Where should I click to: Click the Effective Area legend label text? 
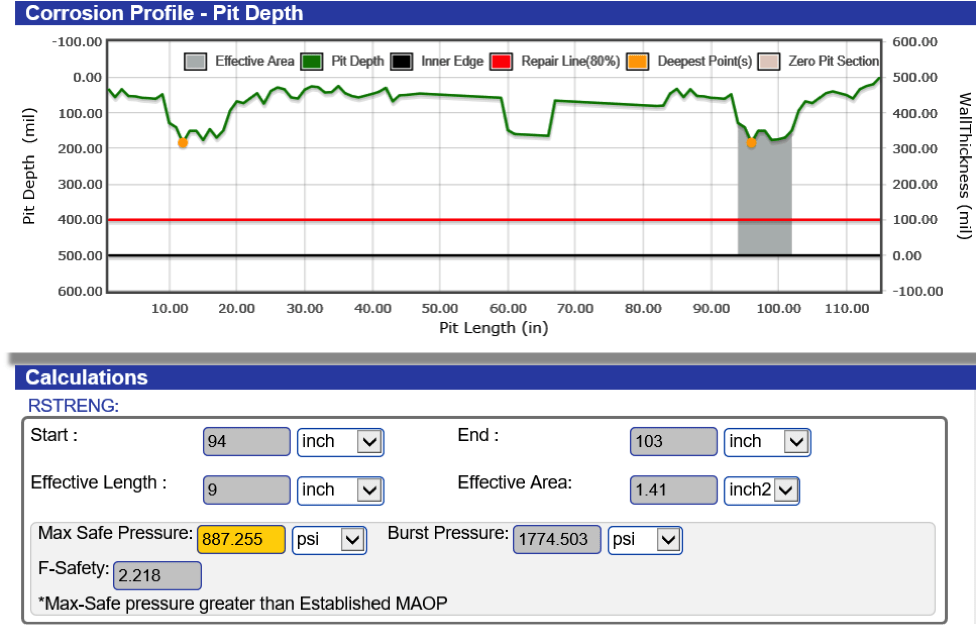pyautogui.click(x=255, y=62)
